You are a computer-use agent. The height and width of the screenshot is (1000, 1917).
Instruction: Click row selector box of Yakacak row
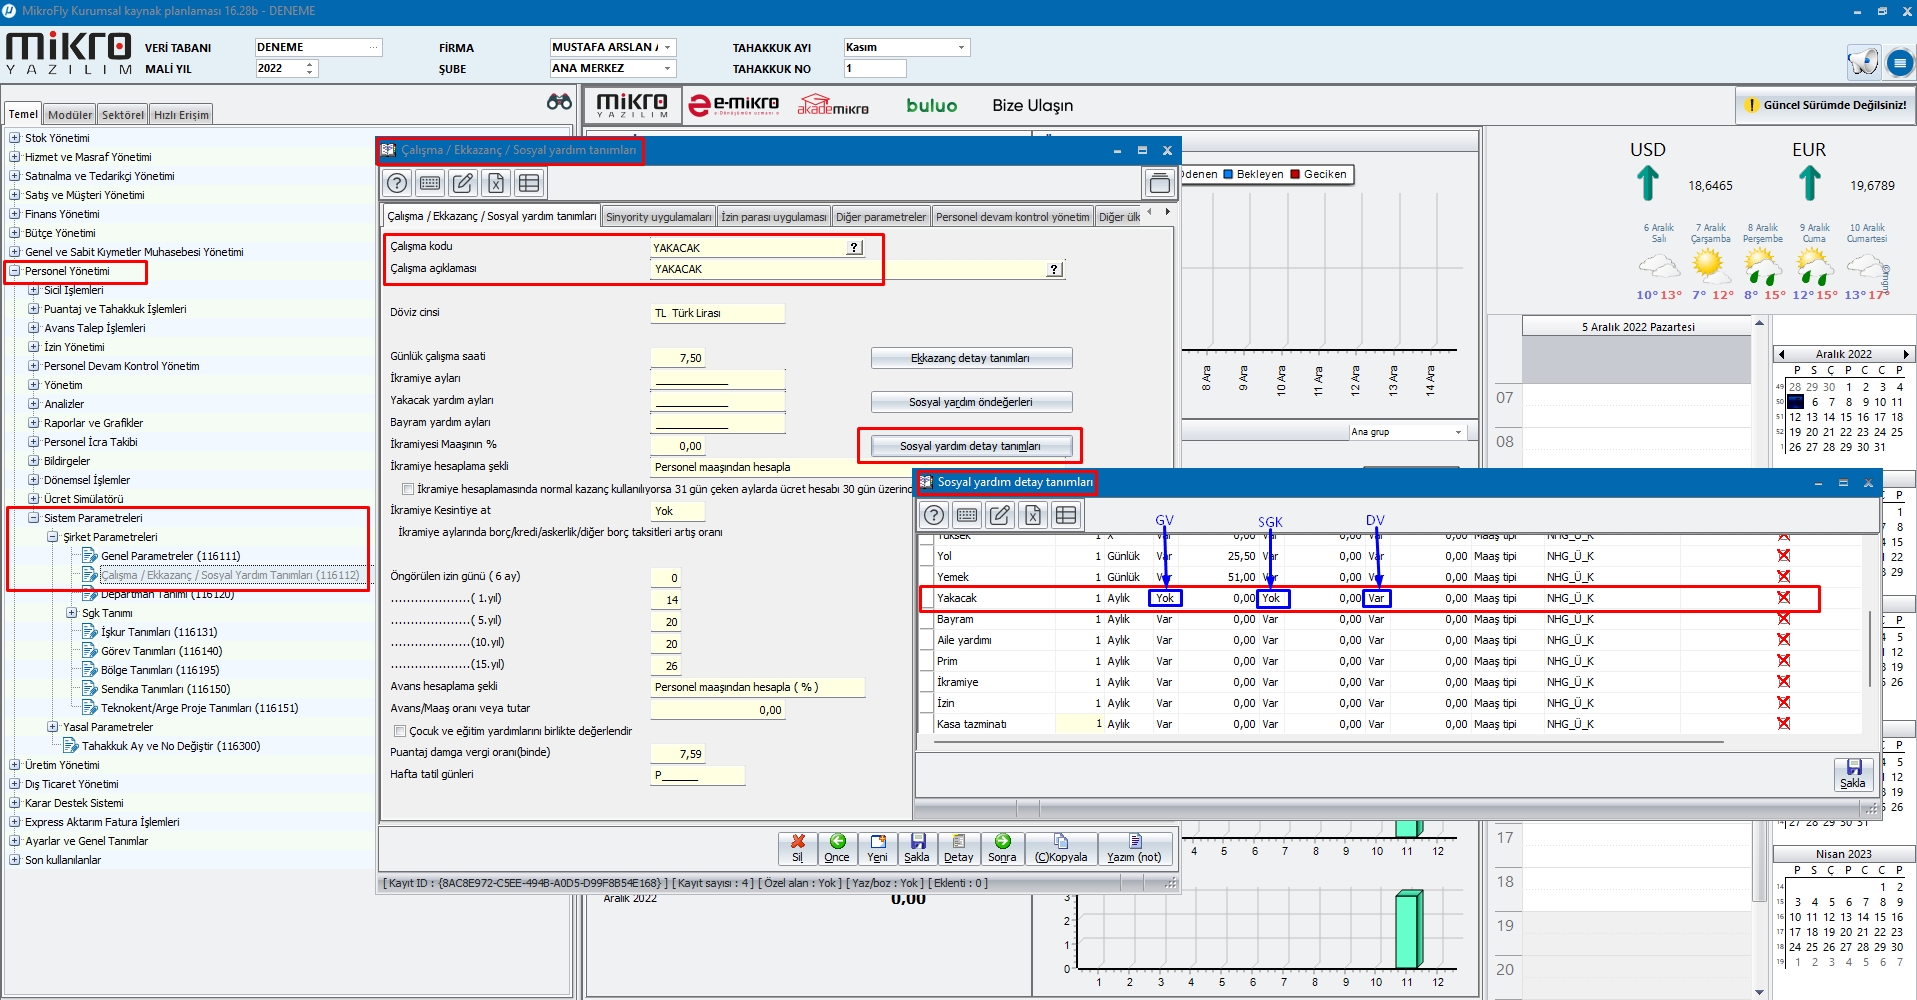pos(926,598)
